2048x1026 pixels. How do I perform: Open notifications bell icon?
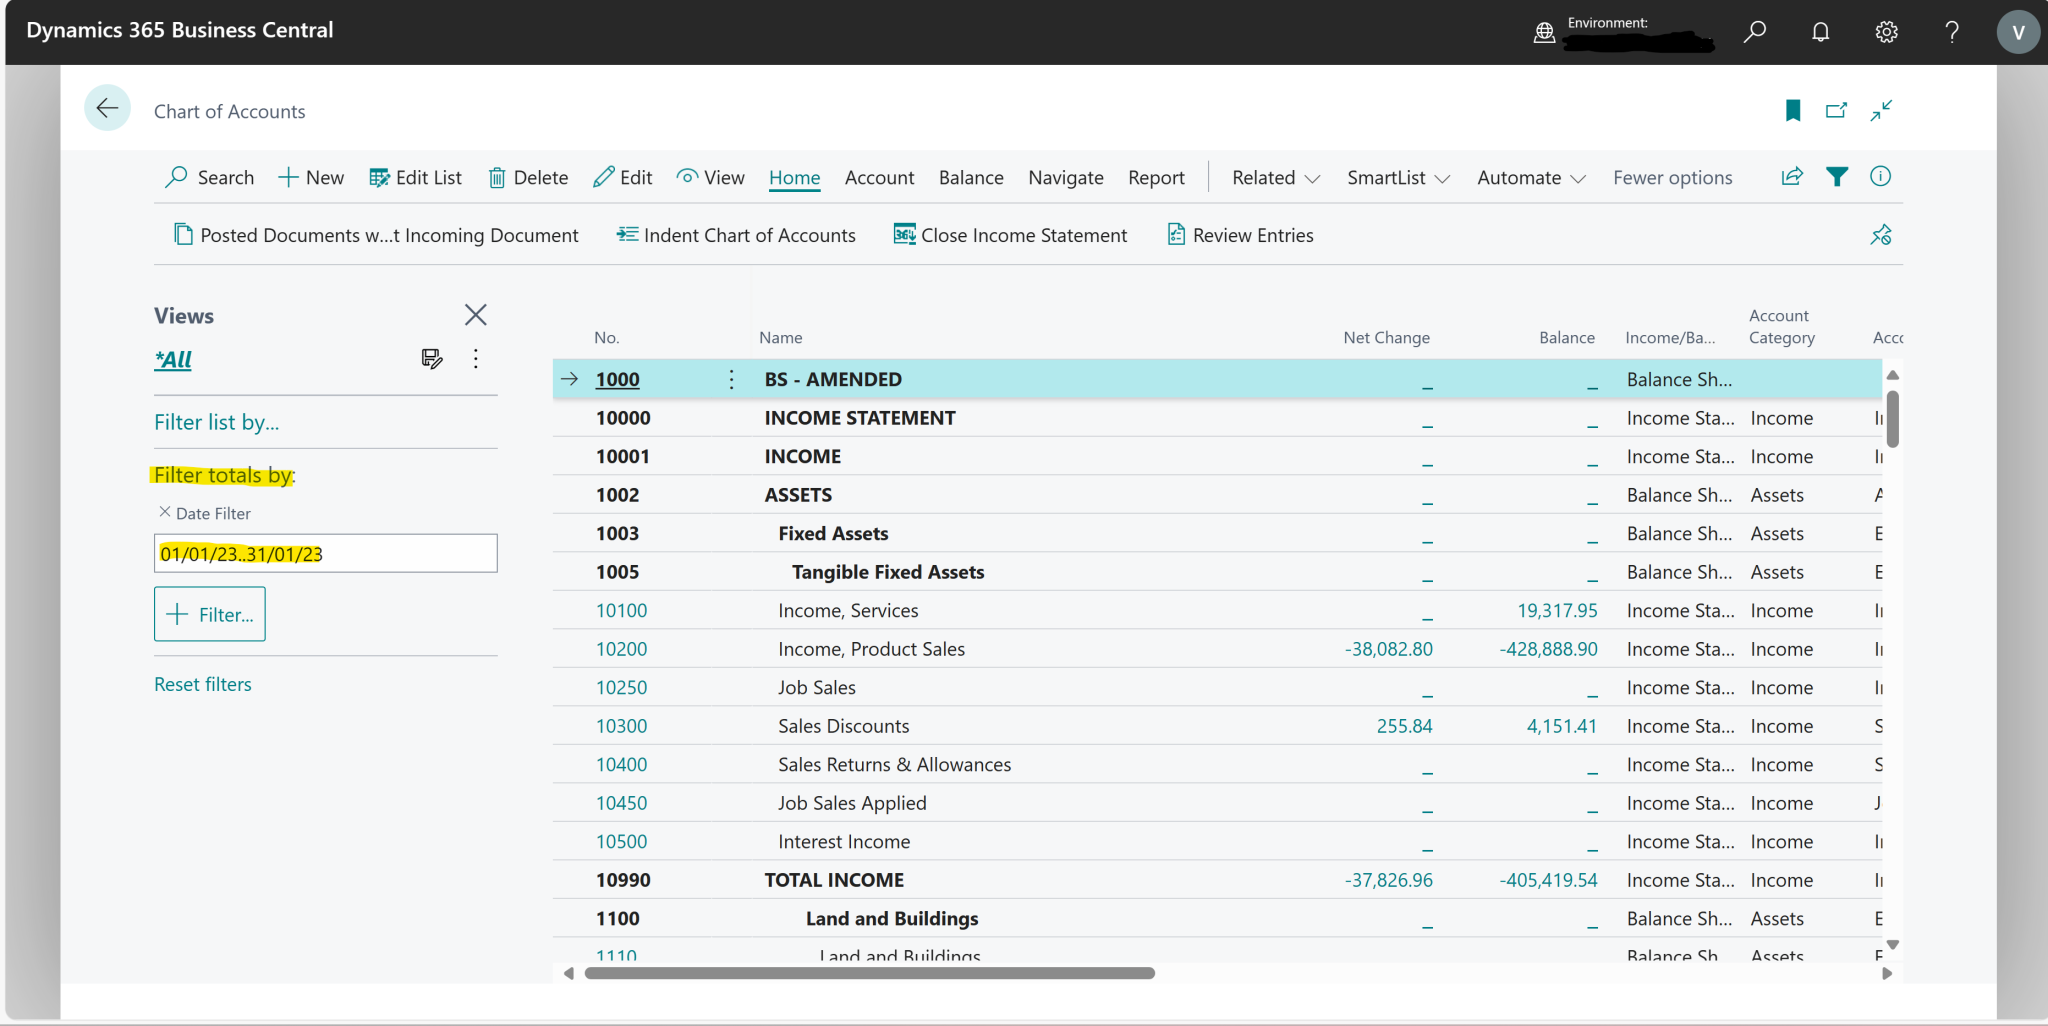1820,32
